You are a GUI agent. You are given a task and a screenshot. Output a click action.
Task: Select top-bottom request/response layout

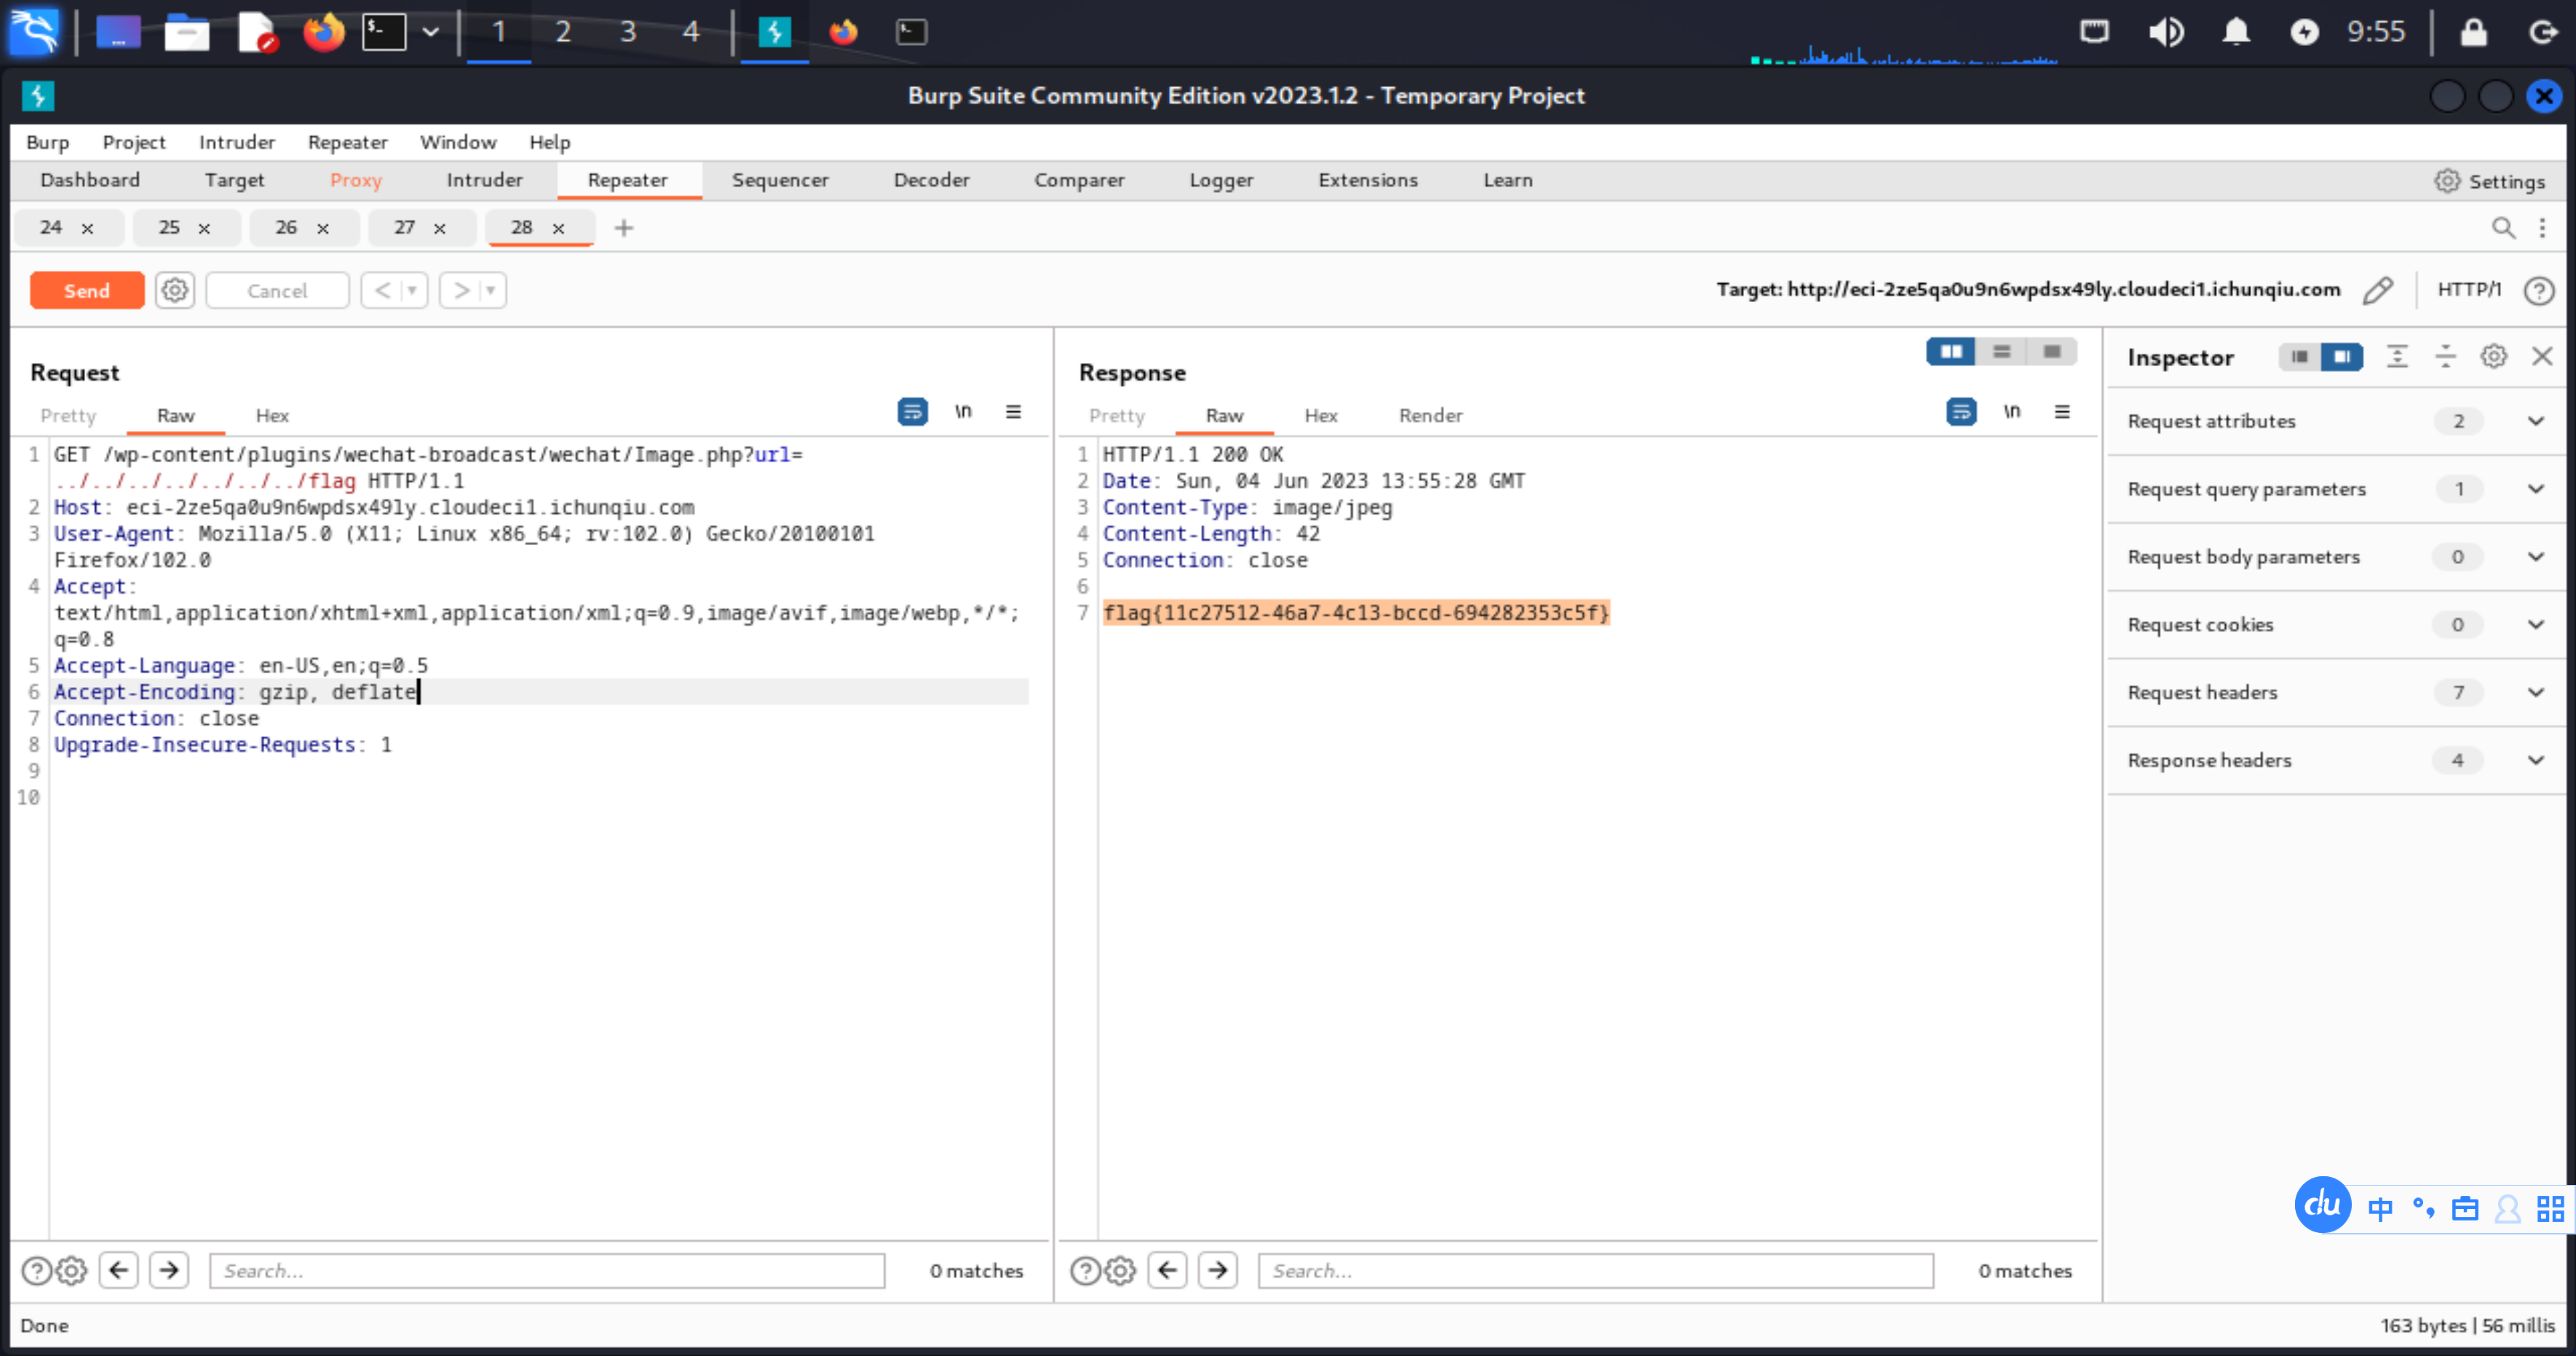coord(2001,351)
